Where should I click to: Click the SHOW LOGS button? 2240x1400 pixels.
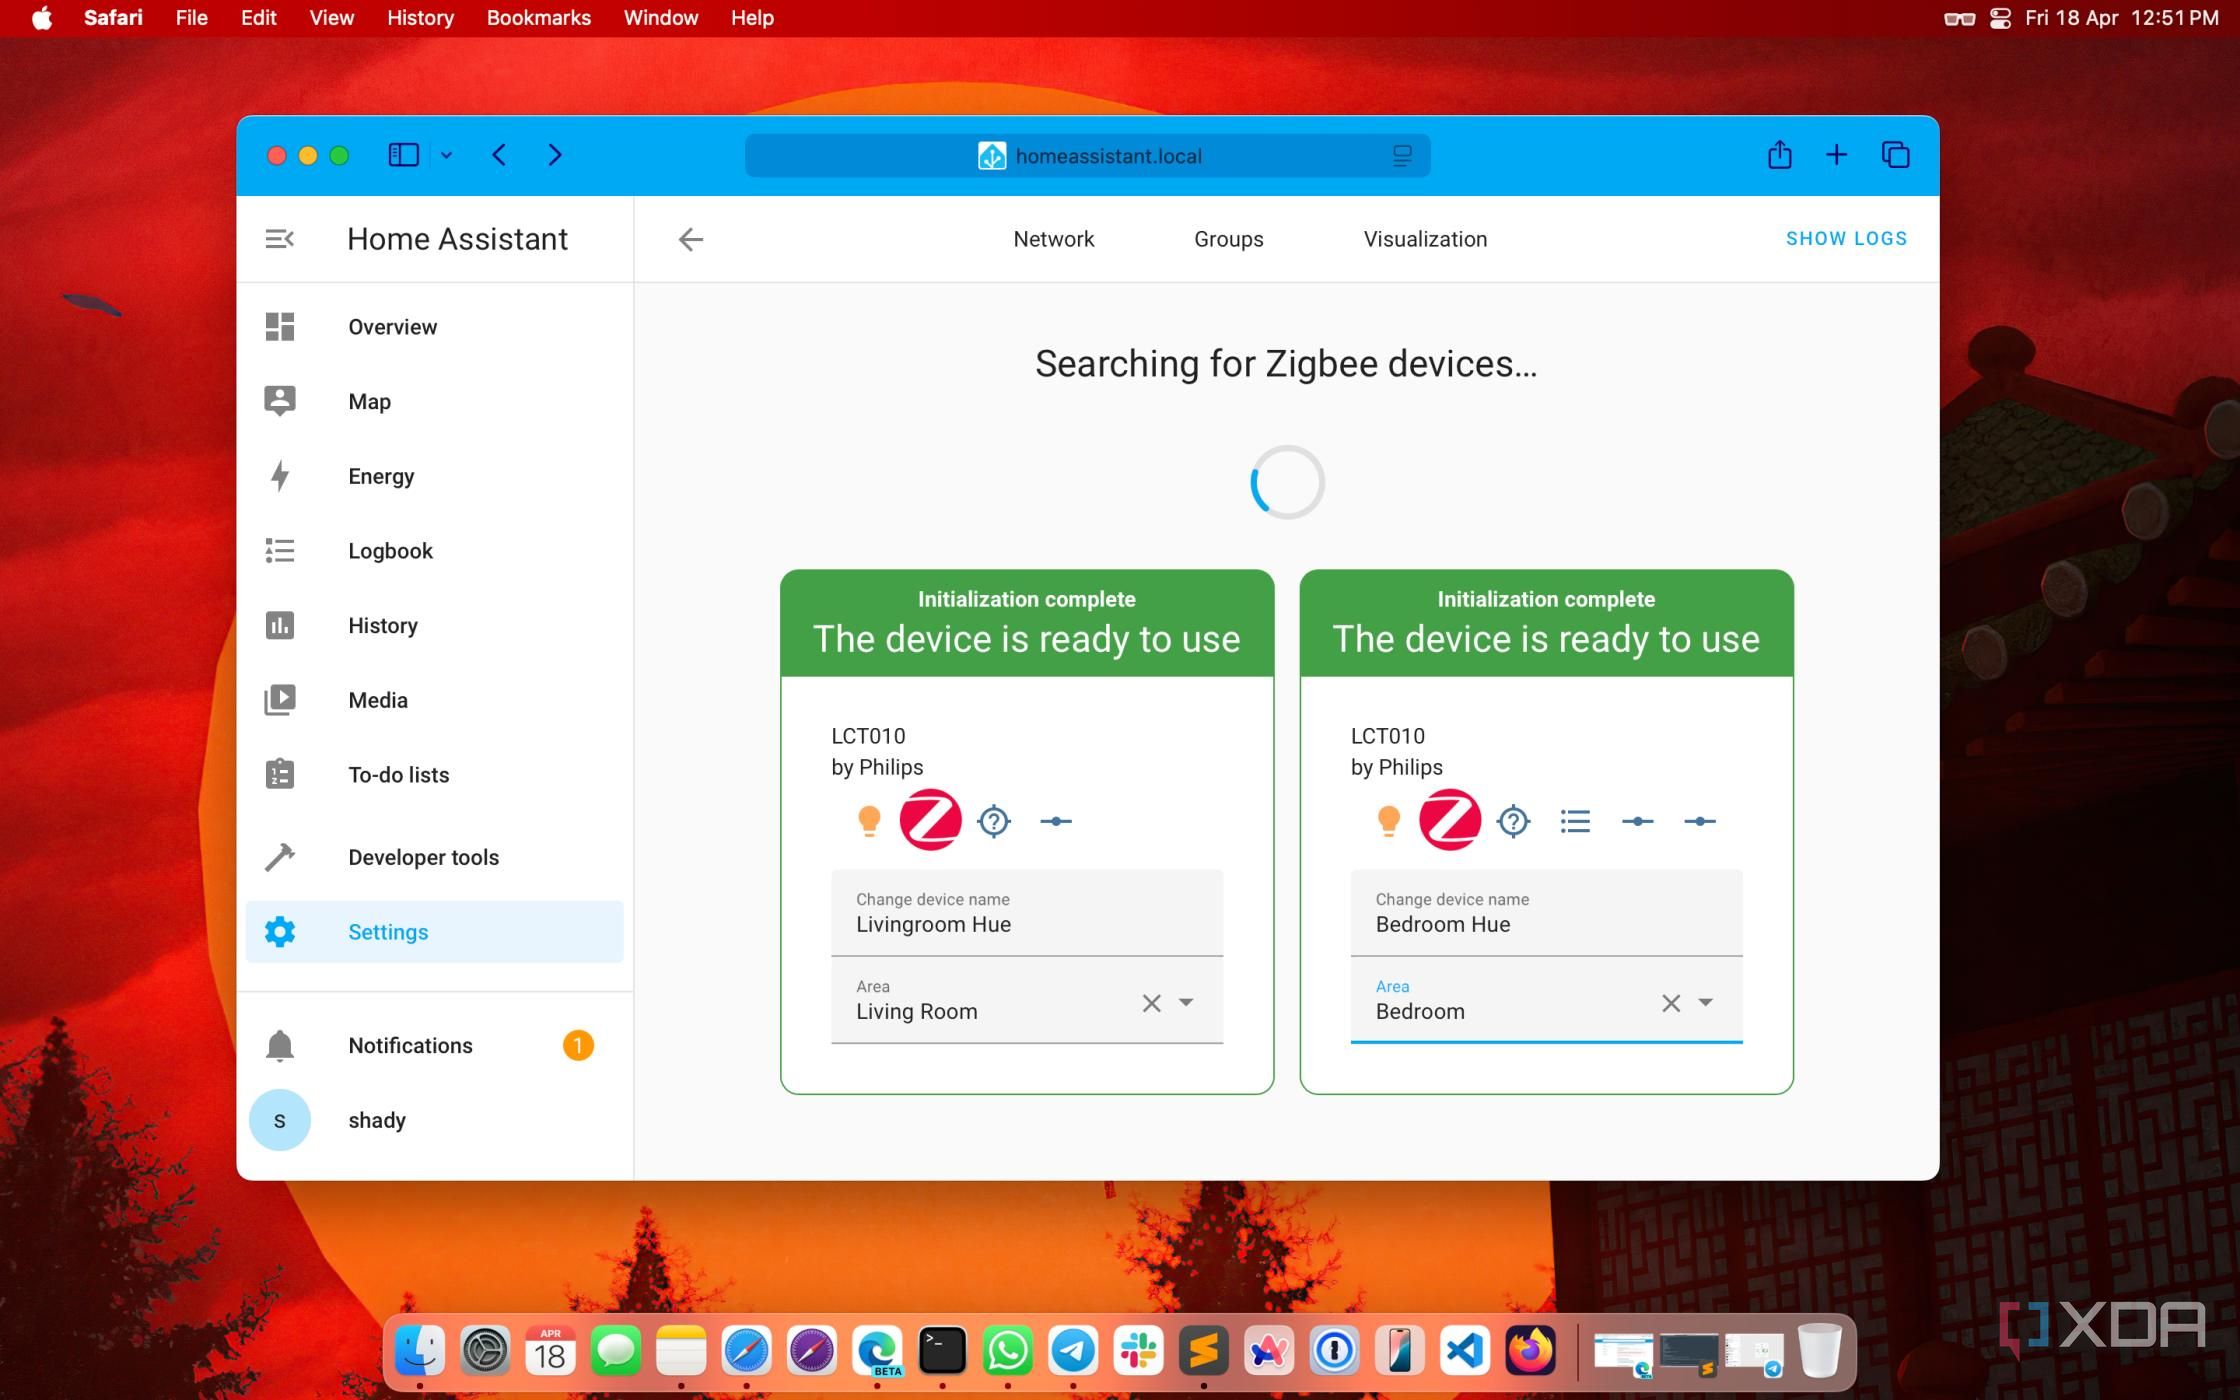pos(1845,238)
